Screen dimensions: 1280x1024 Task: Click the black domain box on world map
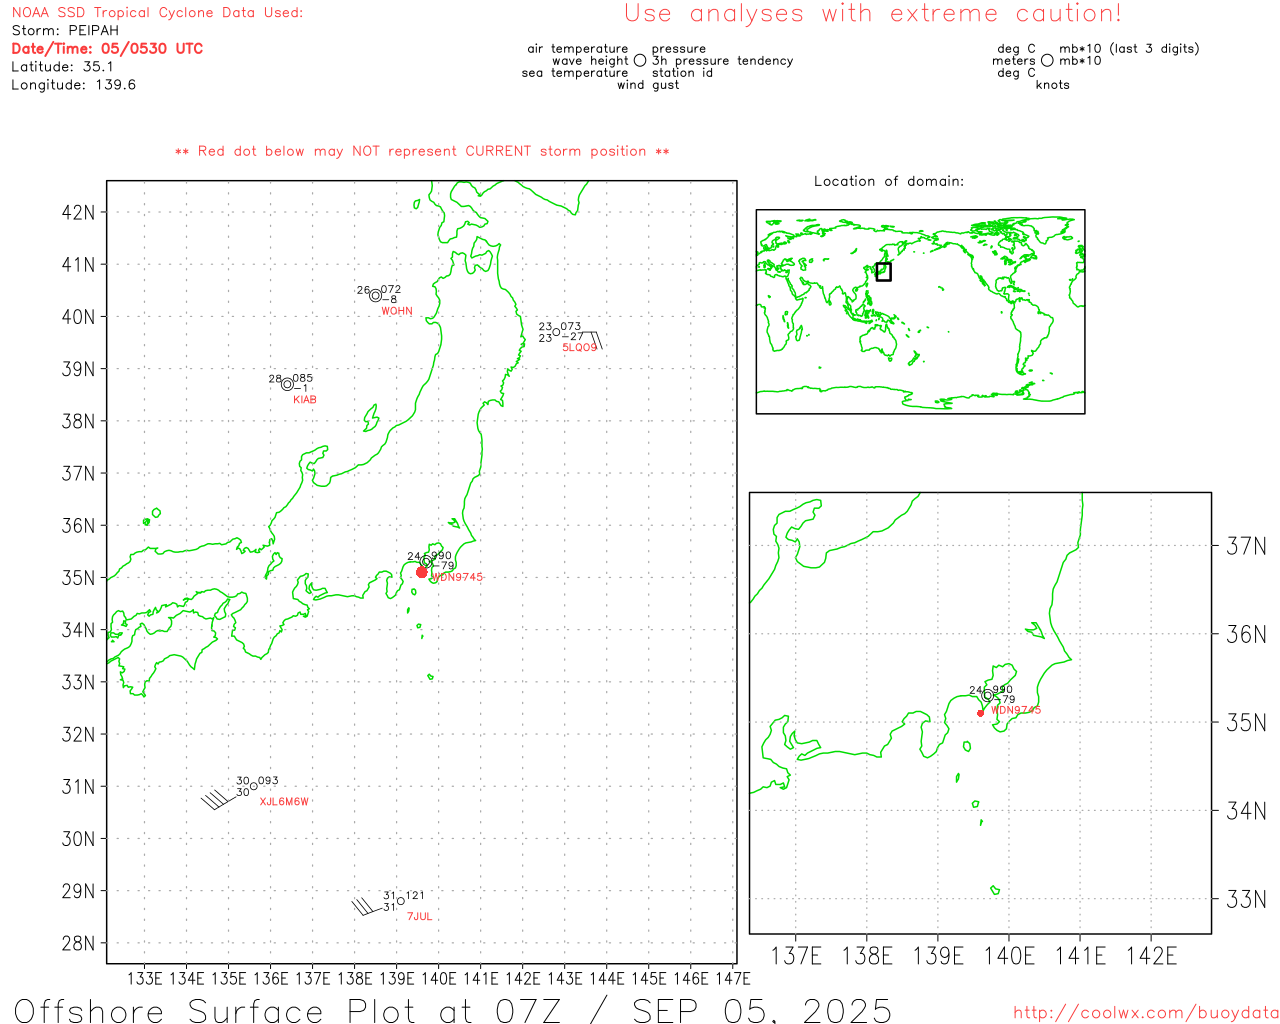(883, 271)
